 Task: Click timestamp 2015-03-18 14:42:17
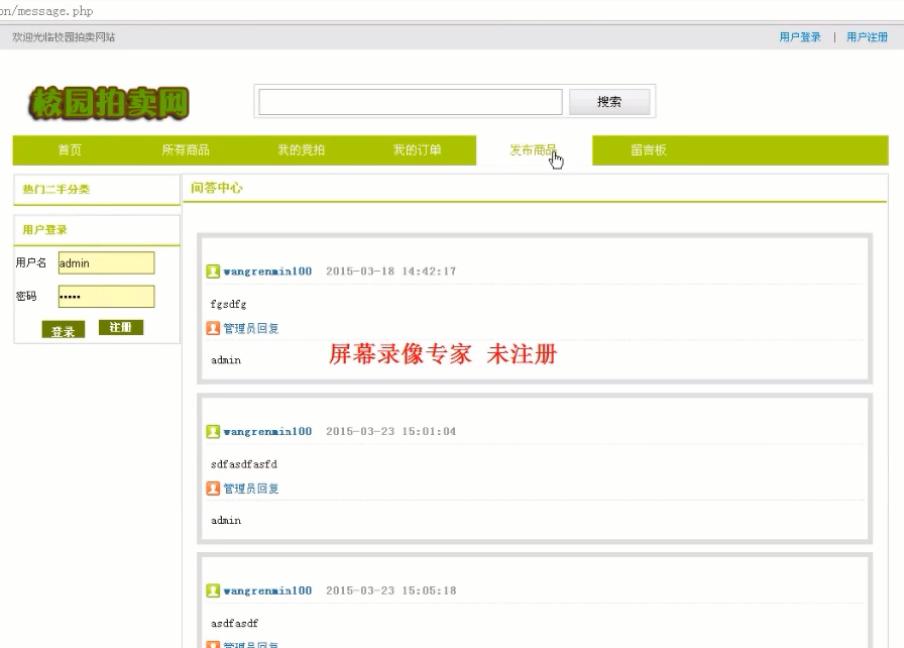click(x=391, y=271)
